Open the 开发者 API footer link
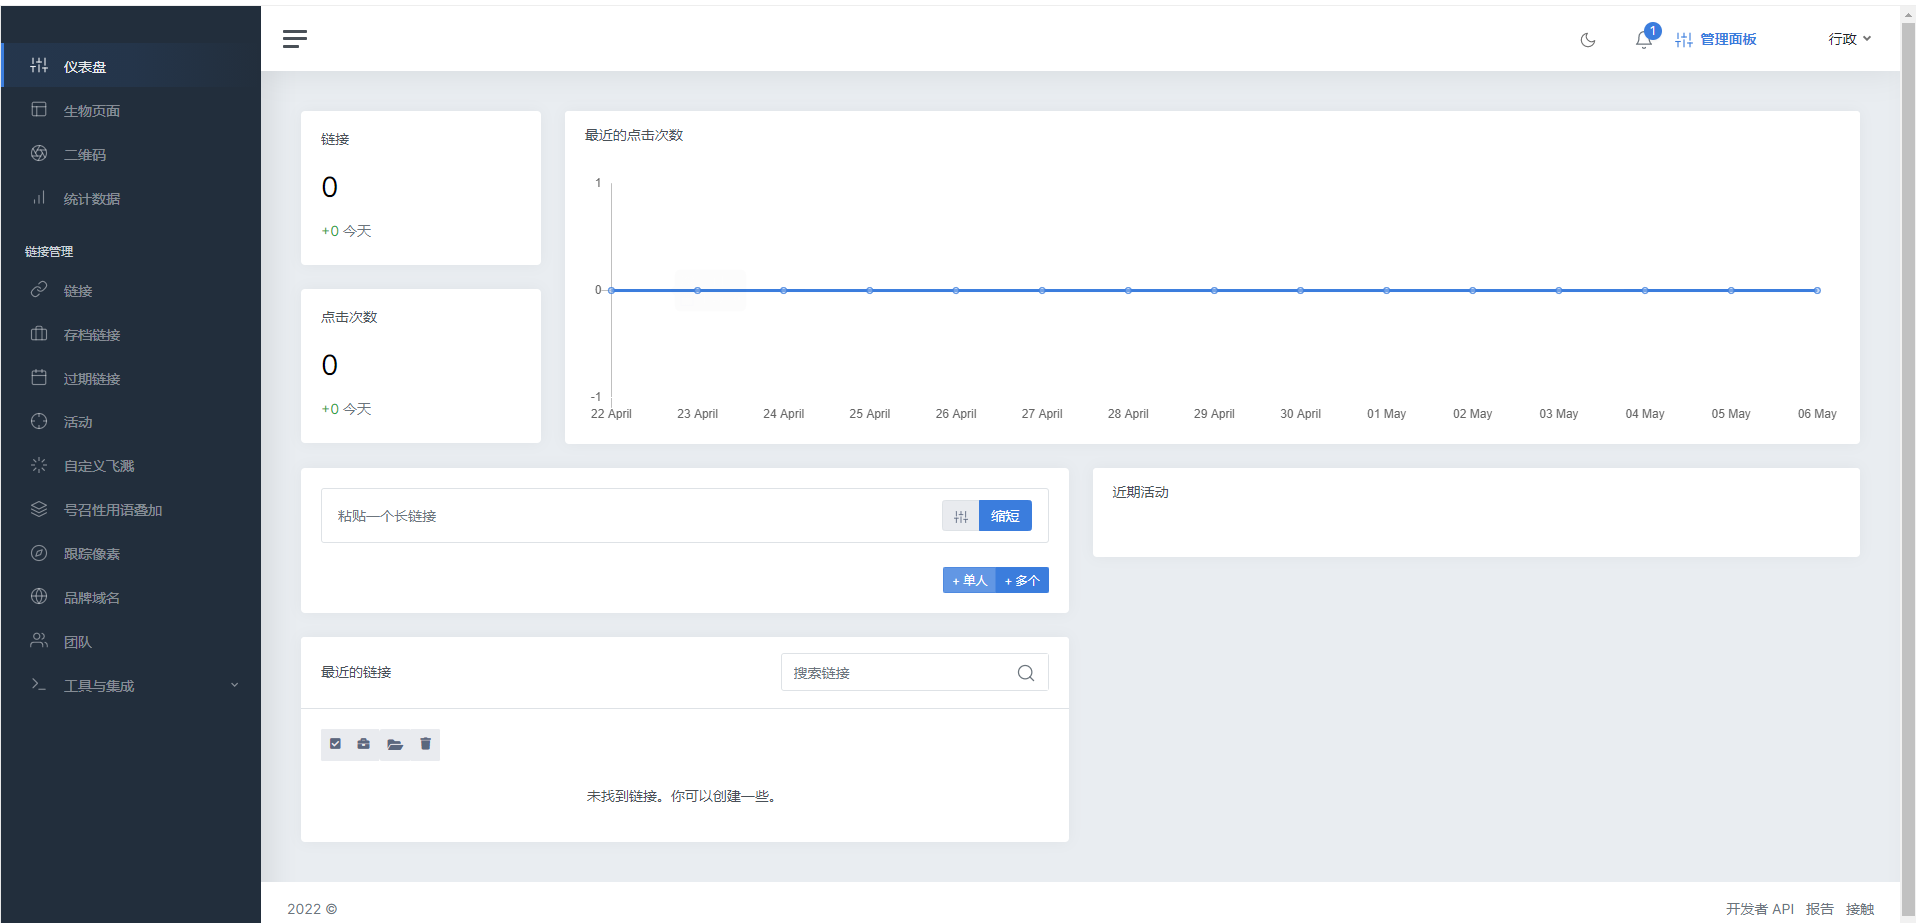The image size is (1916, 923). pos(1761,908)
